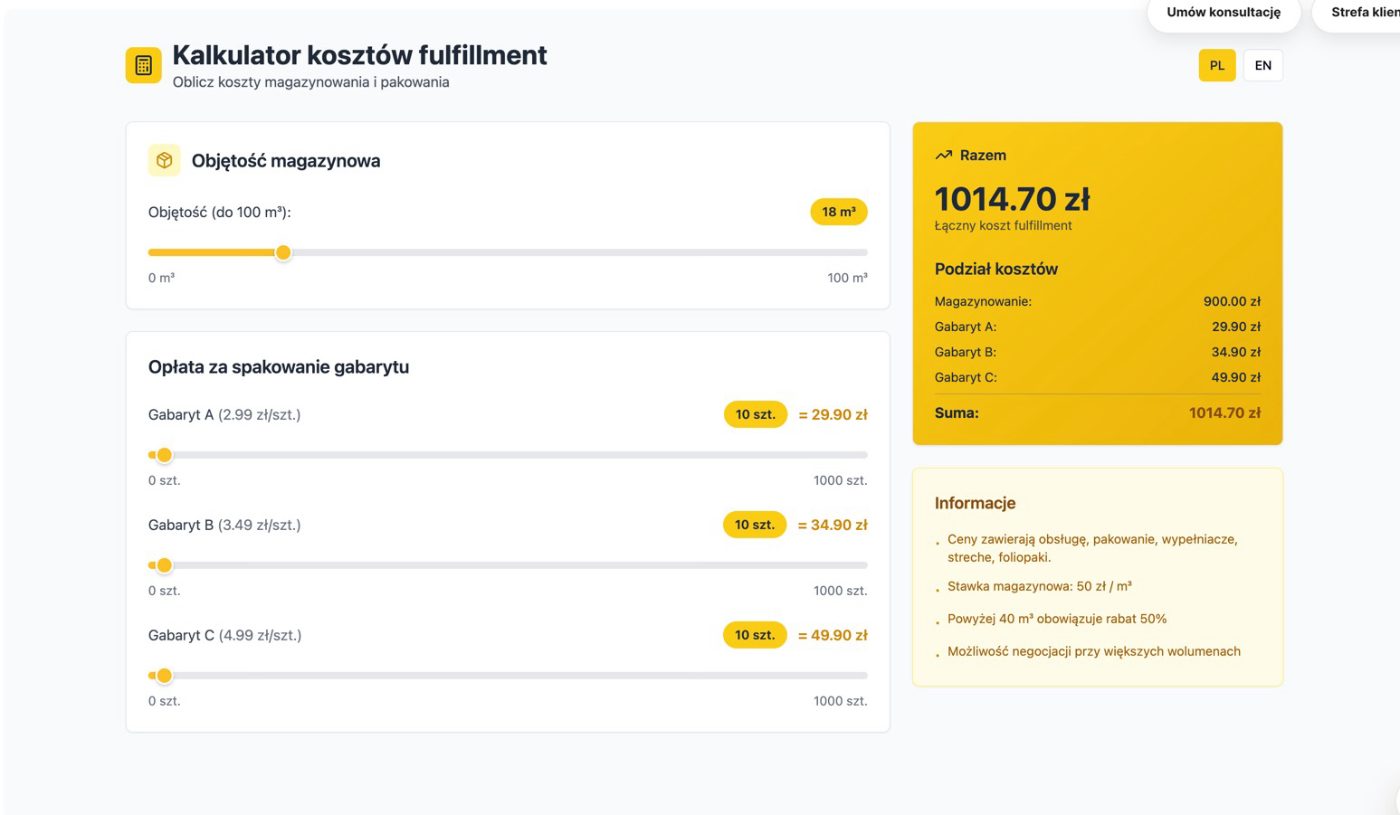Click the Gabaryt C: 49.90 zł summary value
Screen dimensions: 1400x815
(x=1235, y=378)
